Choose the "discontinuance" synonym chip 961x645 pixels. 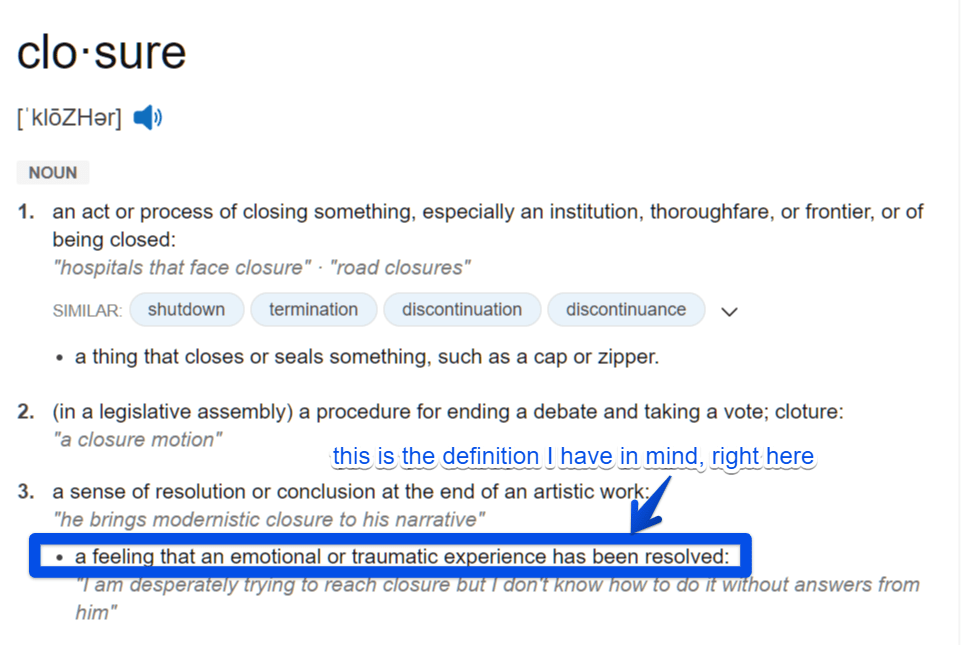coord(626,310)
